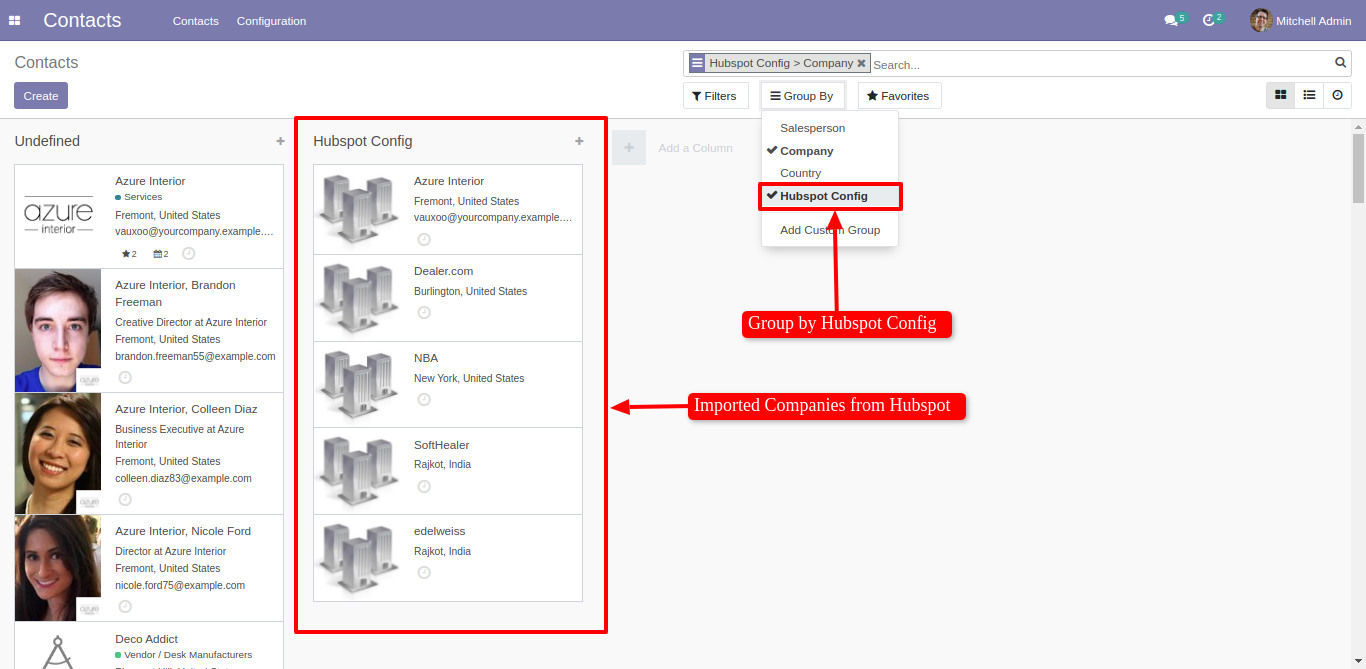
Task: Add a record in Hubspot Config column
Action: click(579, 141)
